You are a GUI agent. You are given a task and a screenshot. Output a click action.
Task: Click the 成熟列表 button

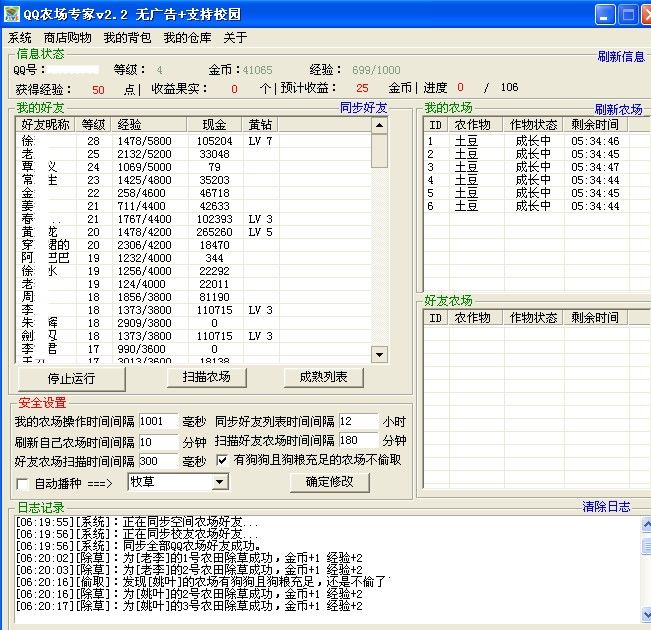coord(323,377)
